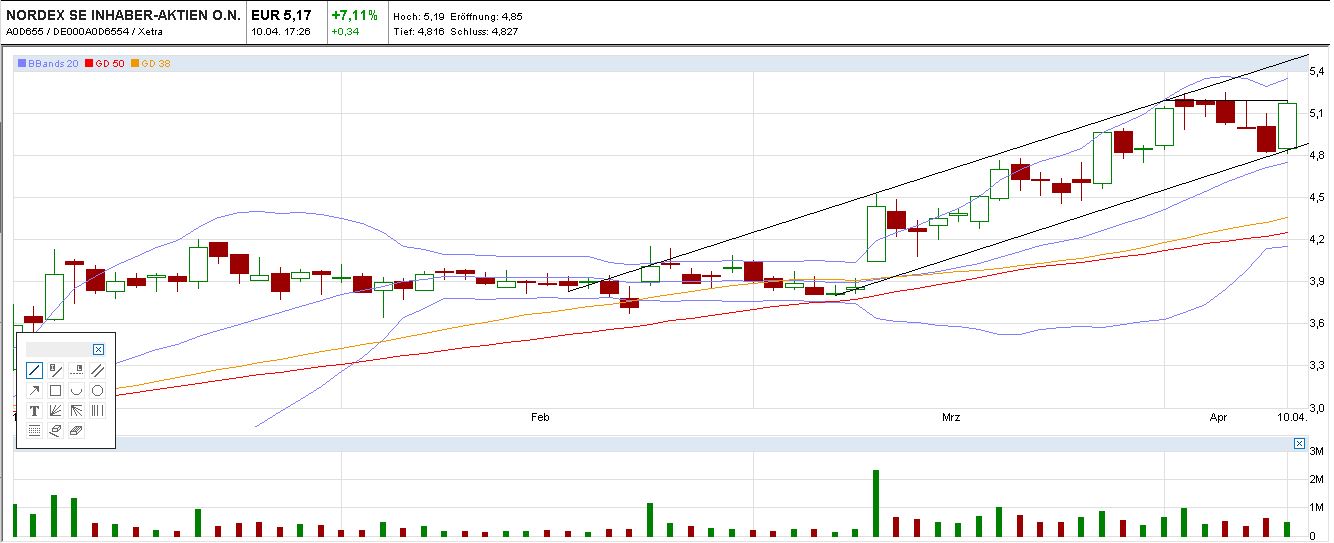Screen dimensions: 1334x543
Task: Click the Feb label on time axis
Action: pyautogui.click(x=541, y=417)
